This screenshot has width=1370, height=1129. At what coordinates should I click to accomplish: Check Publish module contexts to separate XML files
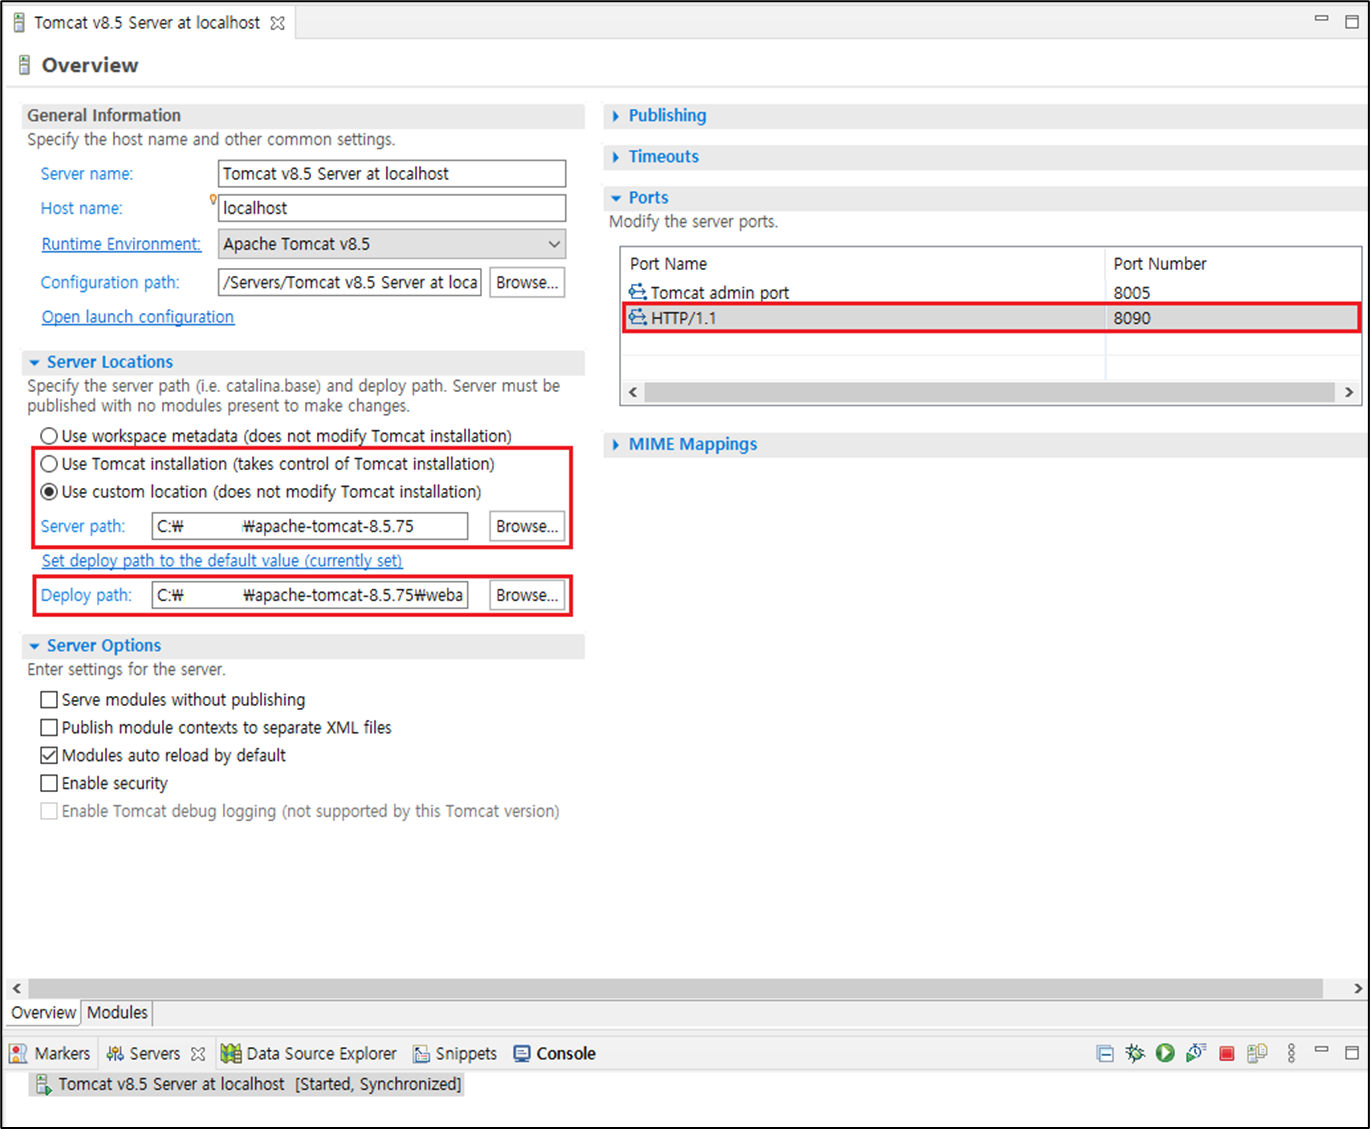(49, 728)
